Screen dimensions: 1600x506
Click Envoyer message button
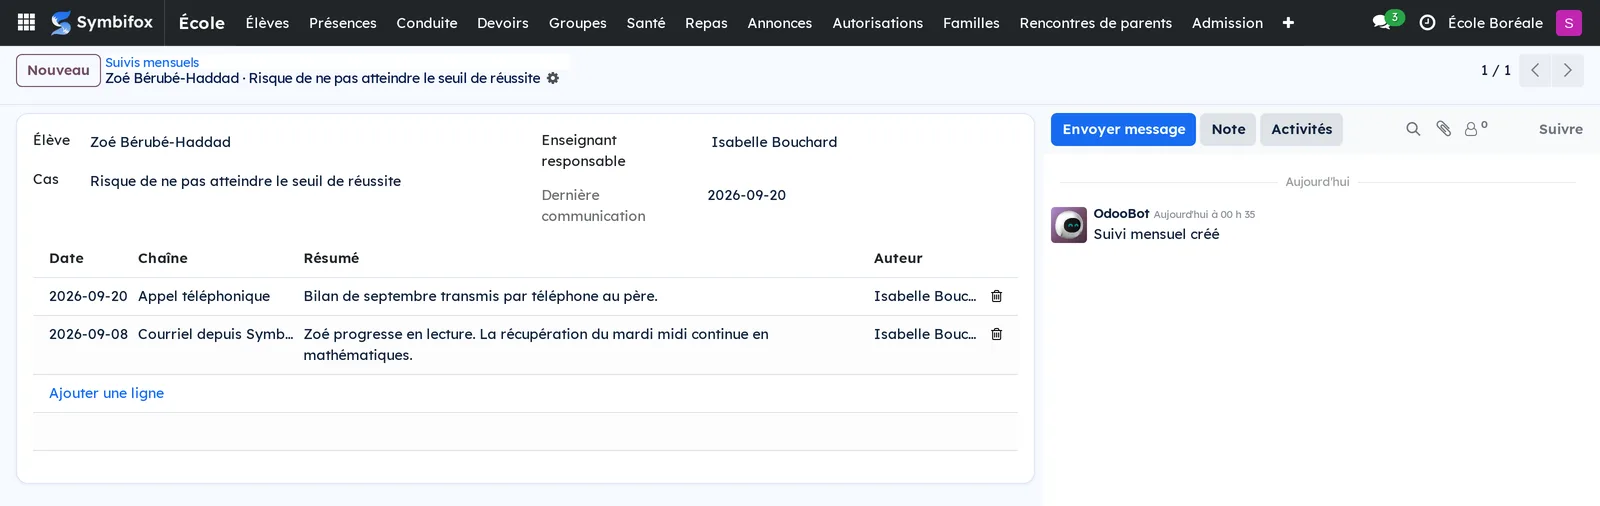1123,129
